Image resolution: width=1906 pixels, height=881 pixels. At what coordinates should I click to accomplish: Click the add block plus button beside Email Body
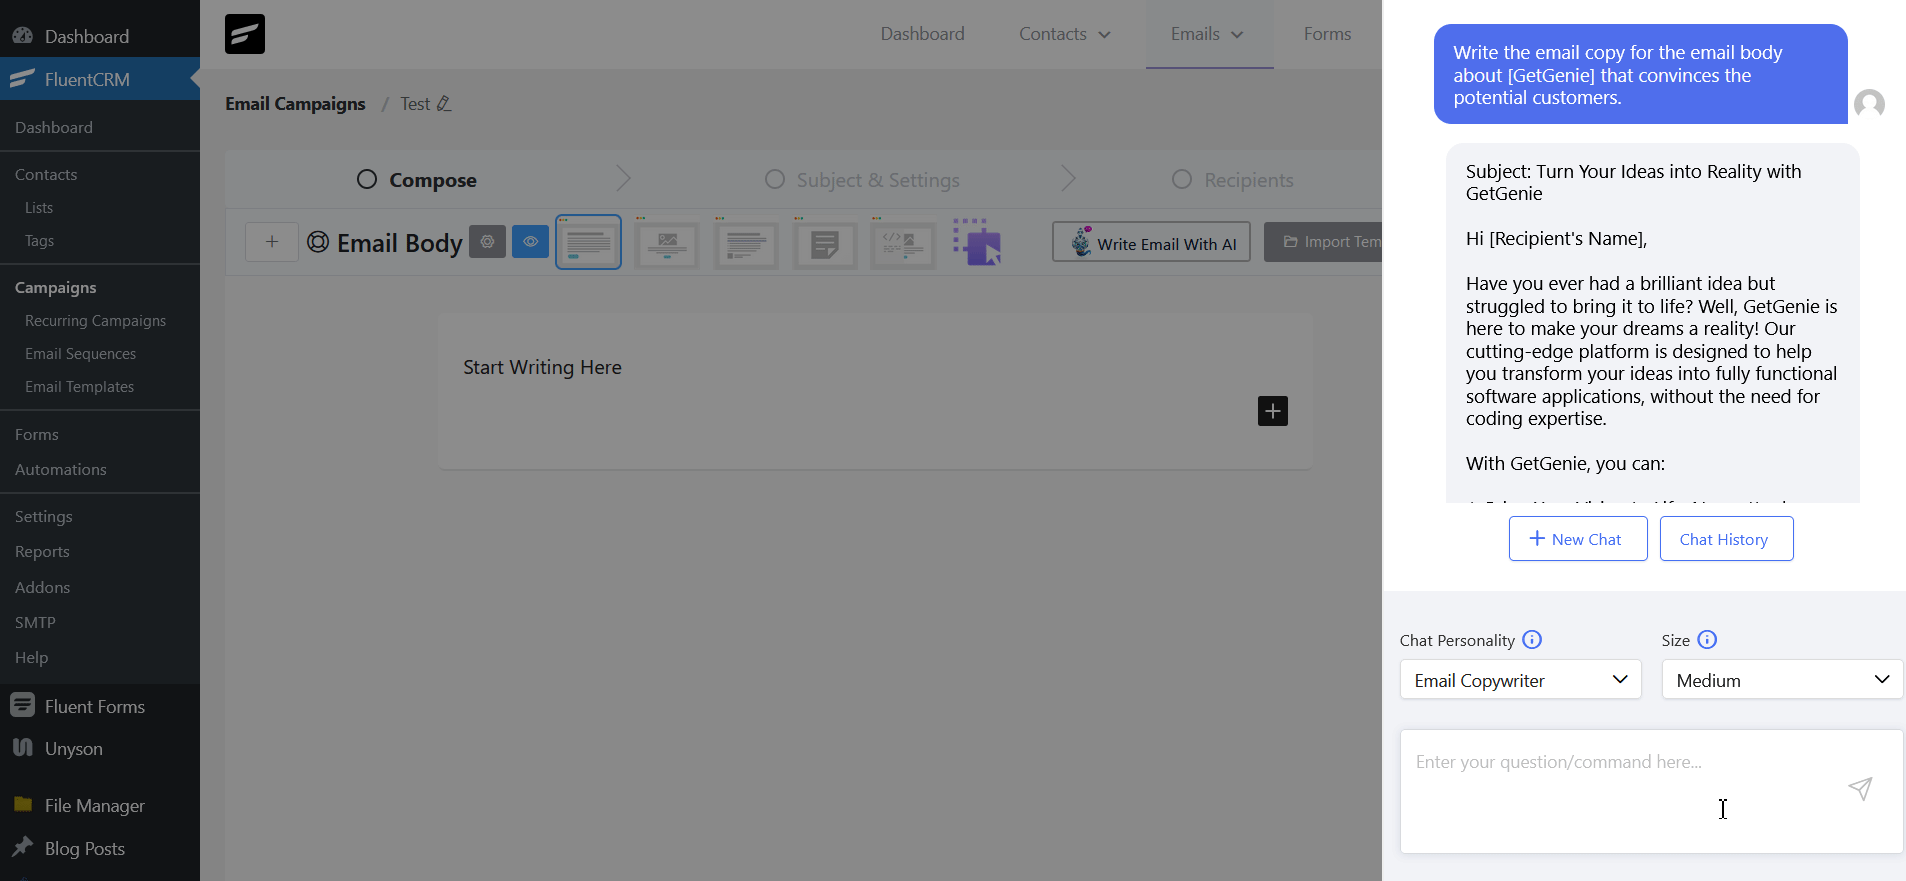pyautogui.click(x=272, y=242)
